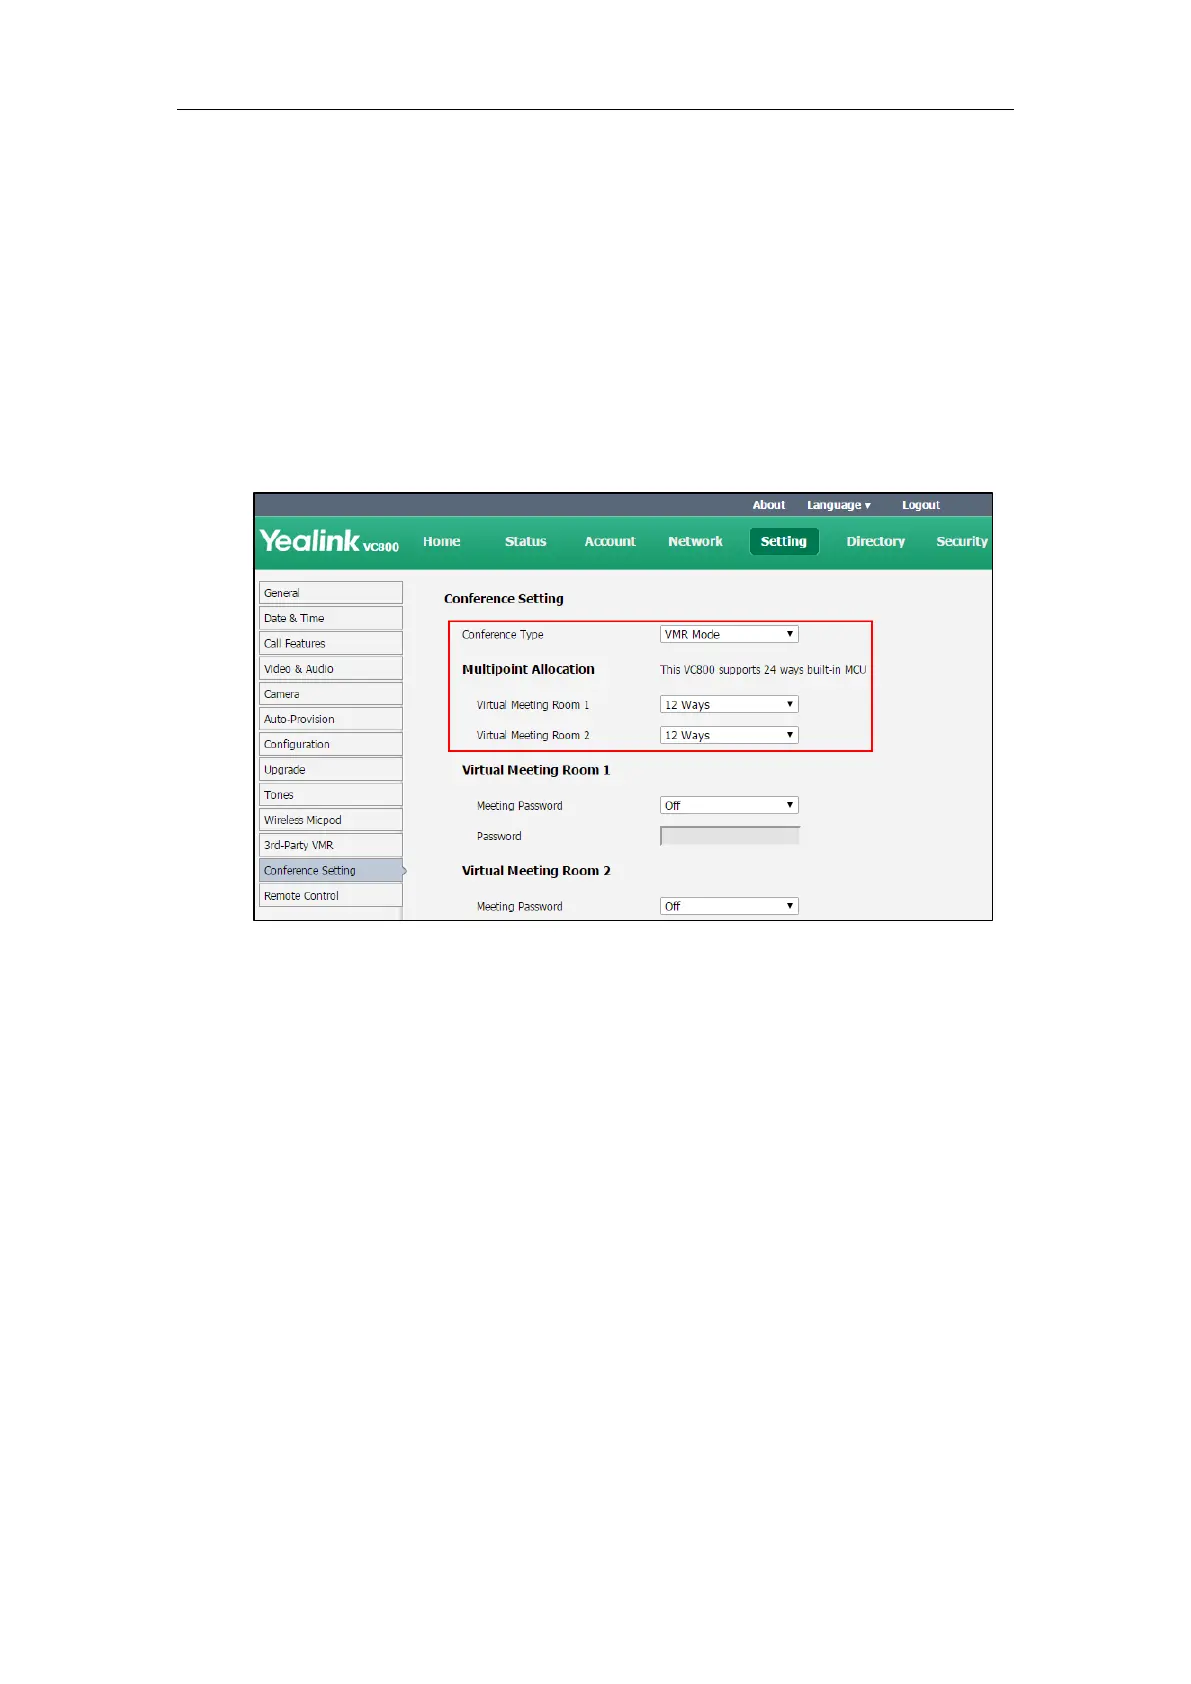Click the Room 1 Password input field
This screenshot has width=1191, height=1684.
click(729, 836)
